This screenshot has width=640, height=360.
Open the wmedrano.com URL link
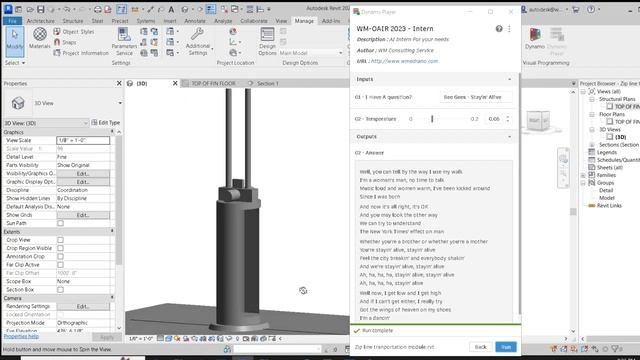(x=404, y=61)
